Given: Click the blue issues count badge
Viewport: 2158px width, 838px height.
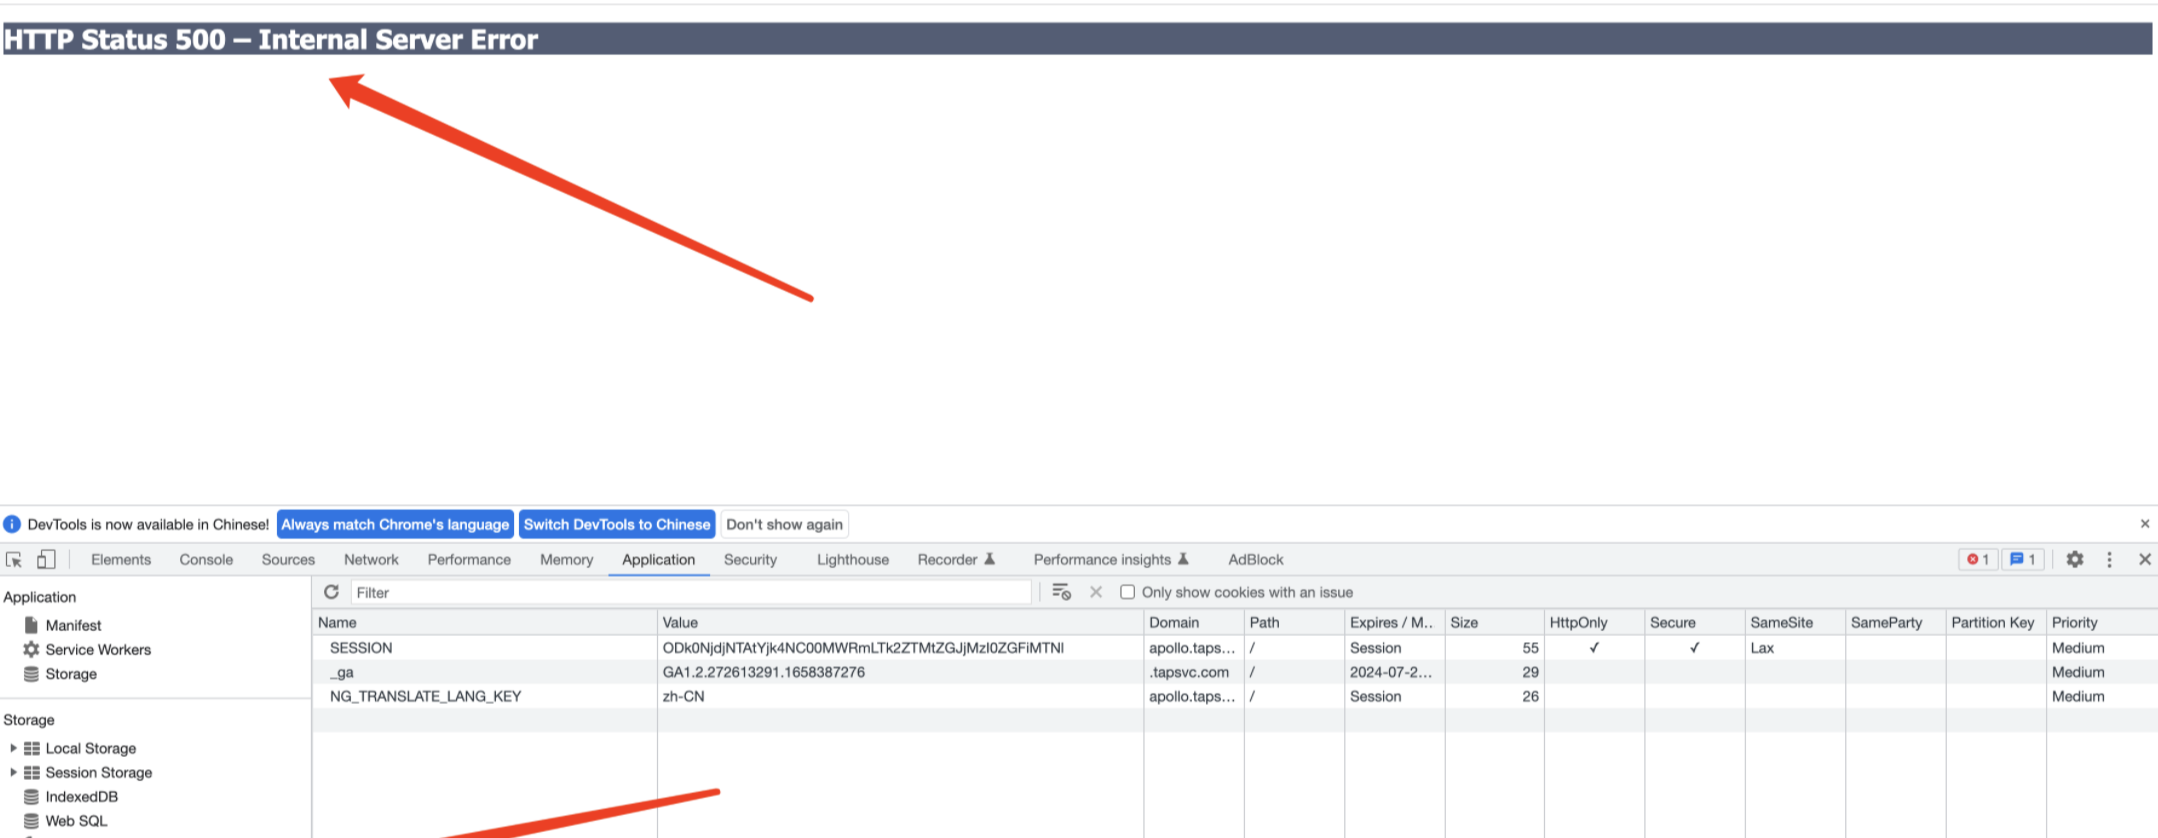Looking at the screenshot, I should click(x=2023, y=560).
